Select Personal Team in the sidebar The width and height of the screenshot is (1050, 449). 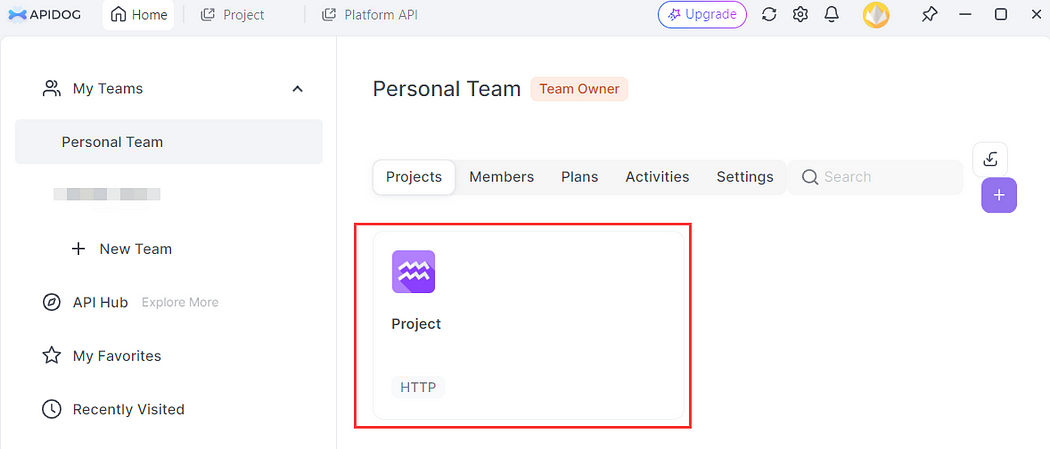tap(169, 142)
